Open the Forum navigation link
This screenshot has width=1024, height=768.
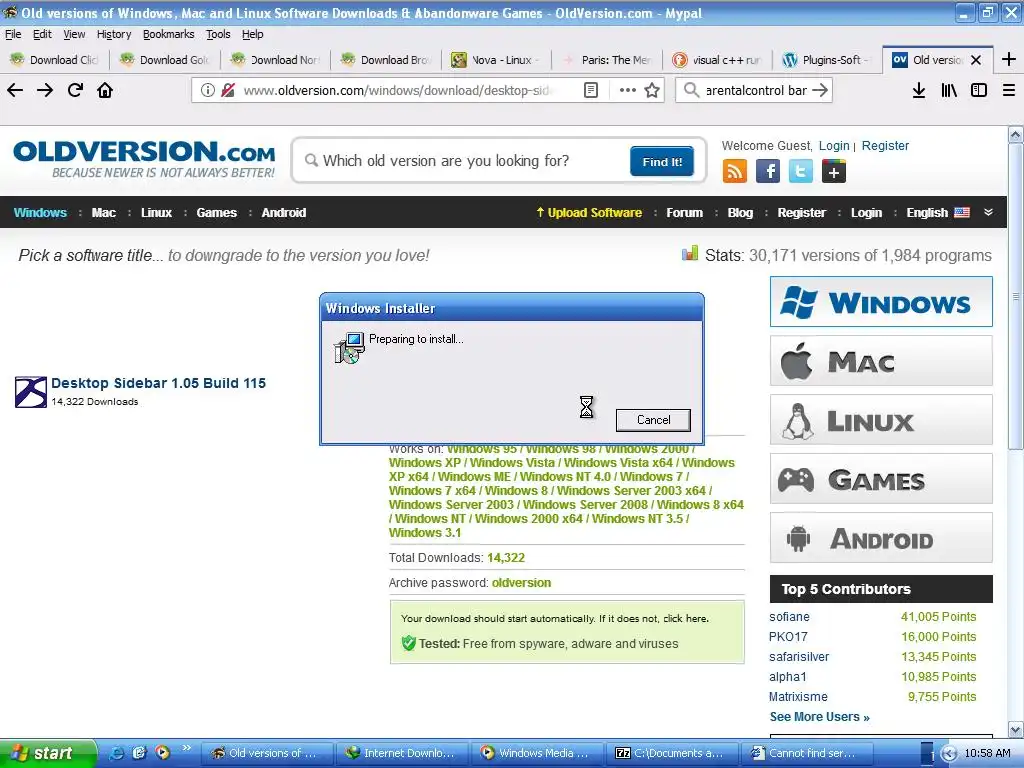pyautogui.click(x=684, y=212)
